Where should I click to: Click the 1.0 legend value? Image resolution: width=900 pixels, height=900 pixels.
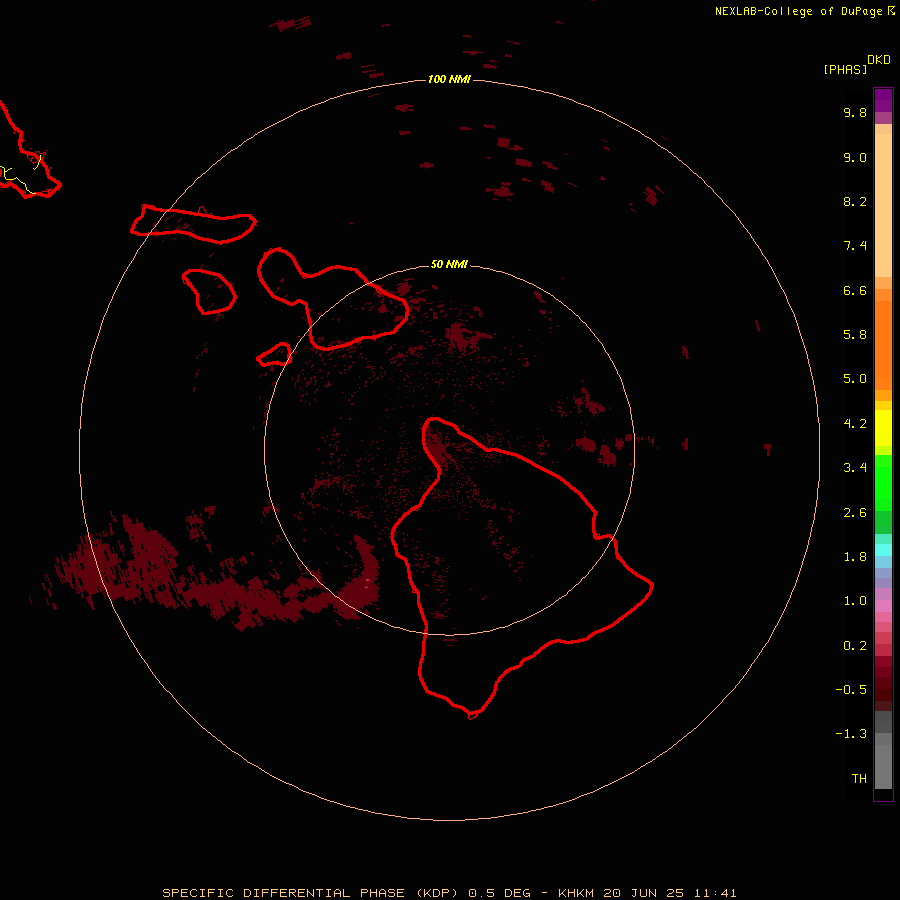tap(855, 601)
